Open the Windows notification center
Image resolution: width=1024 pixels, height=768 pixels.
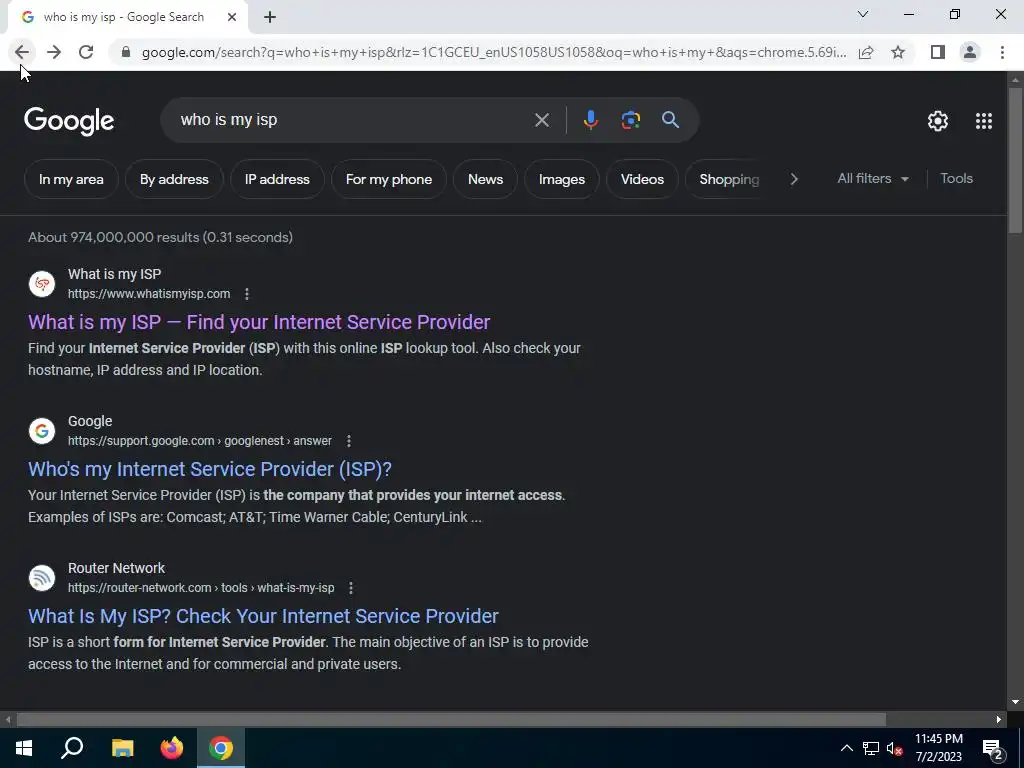click(992, 748)
